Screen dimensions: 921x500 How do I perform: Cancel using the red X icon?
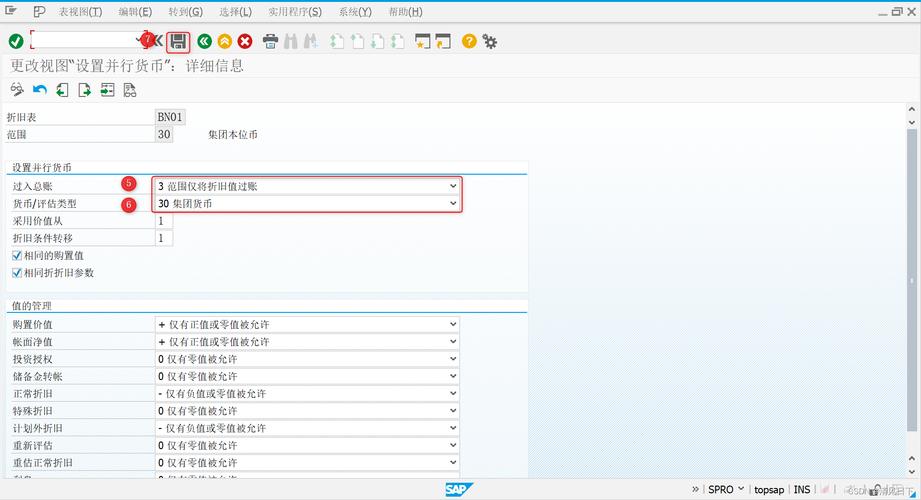point(245,41)
